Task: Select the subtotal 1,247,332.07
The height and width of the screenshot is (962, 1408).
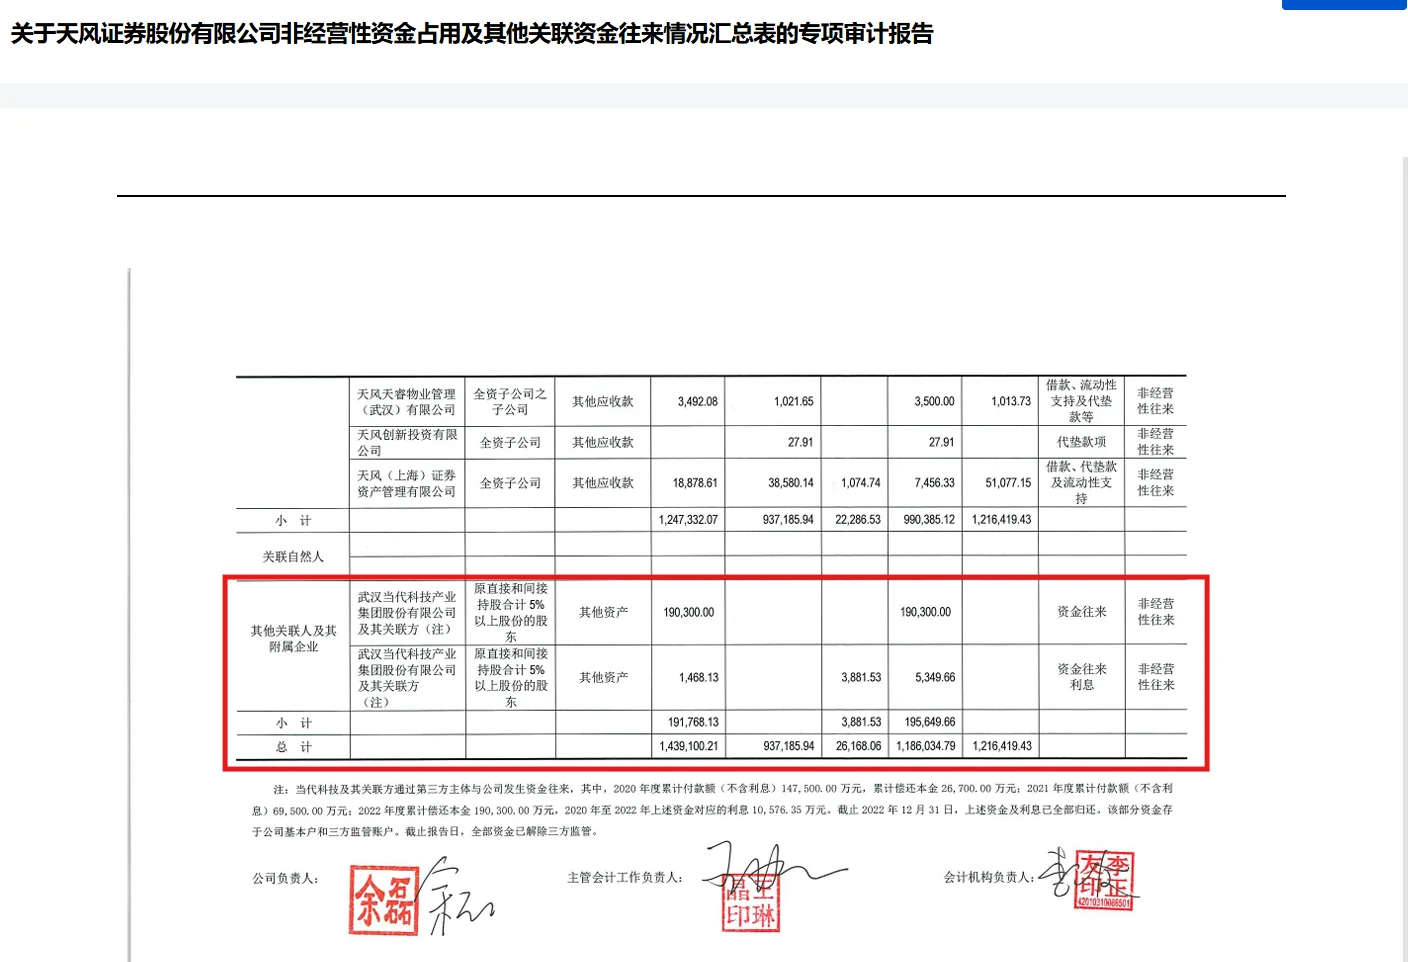Action: coord(688,520)
